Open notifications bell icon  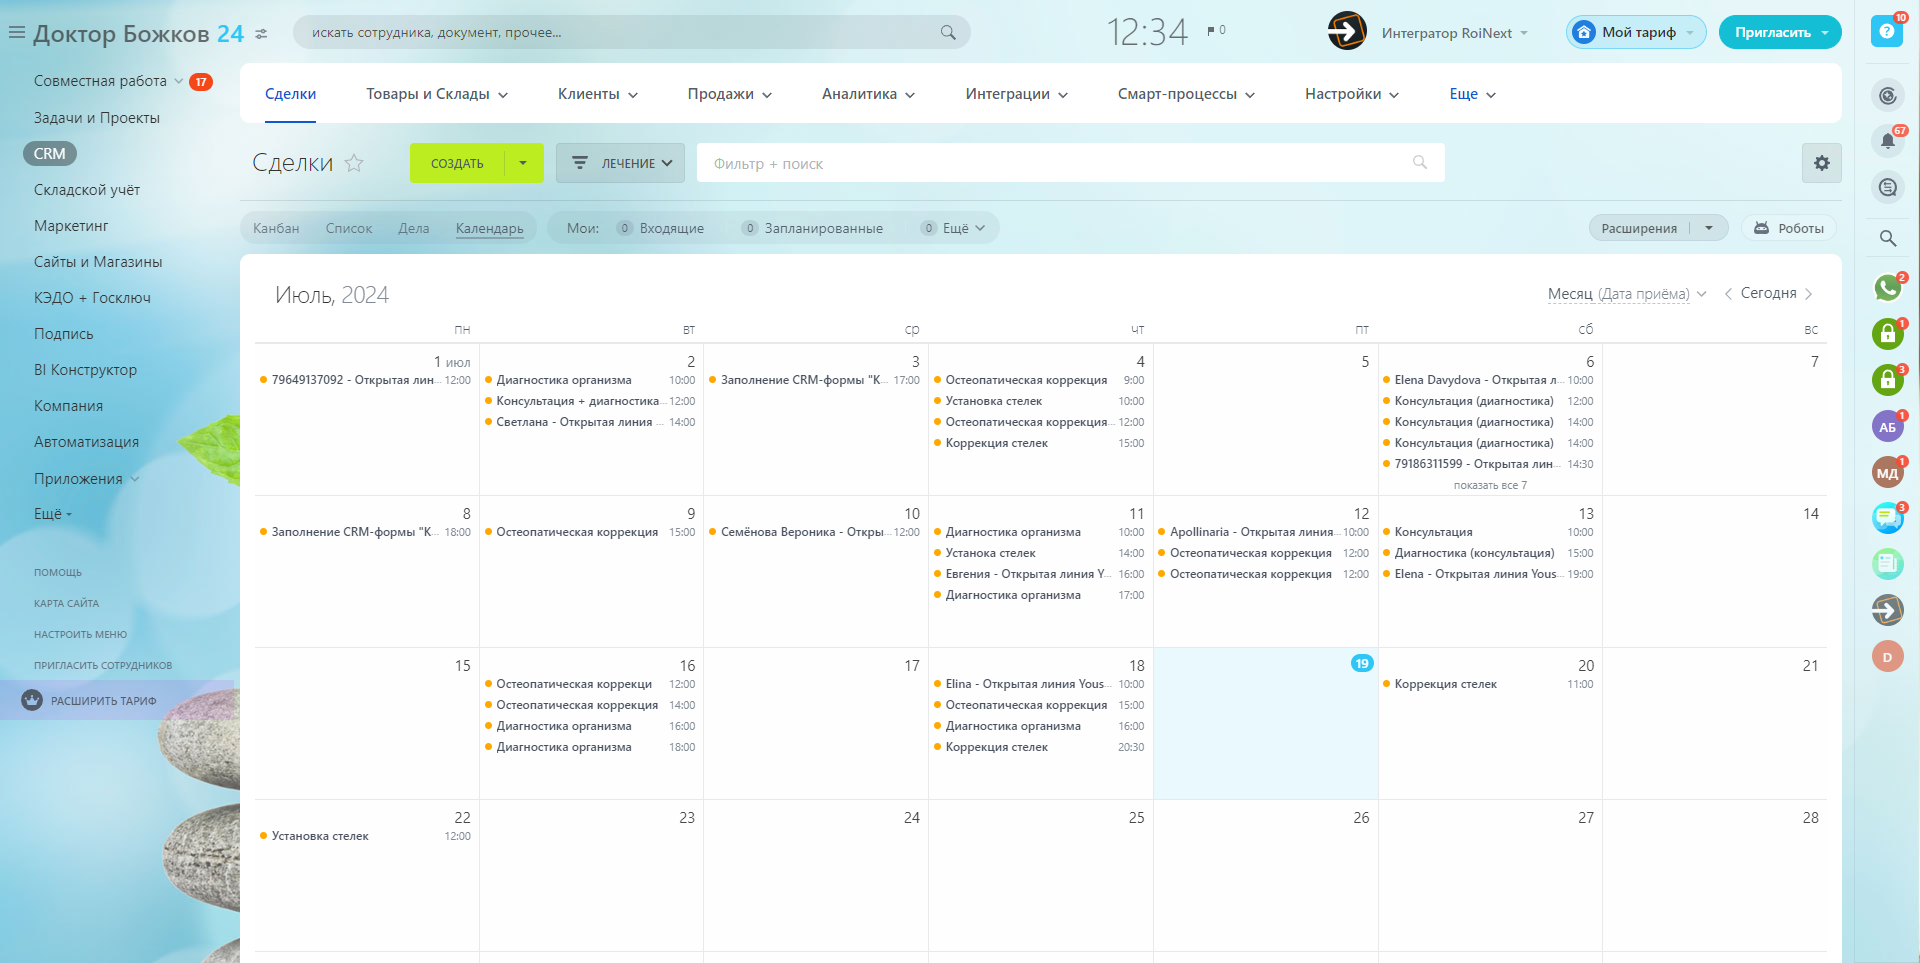1887,141
